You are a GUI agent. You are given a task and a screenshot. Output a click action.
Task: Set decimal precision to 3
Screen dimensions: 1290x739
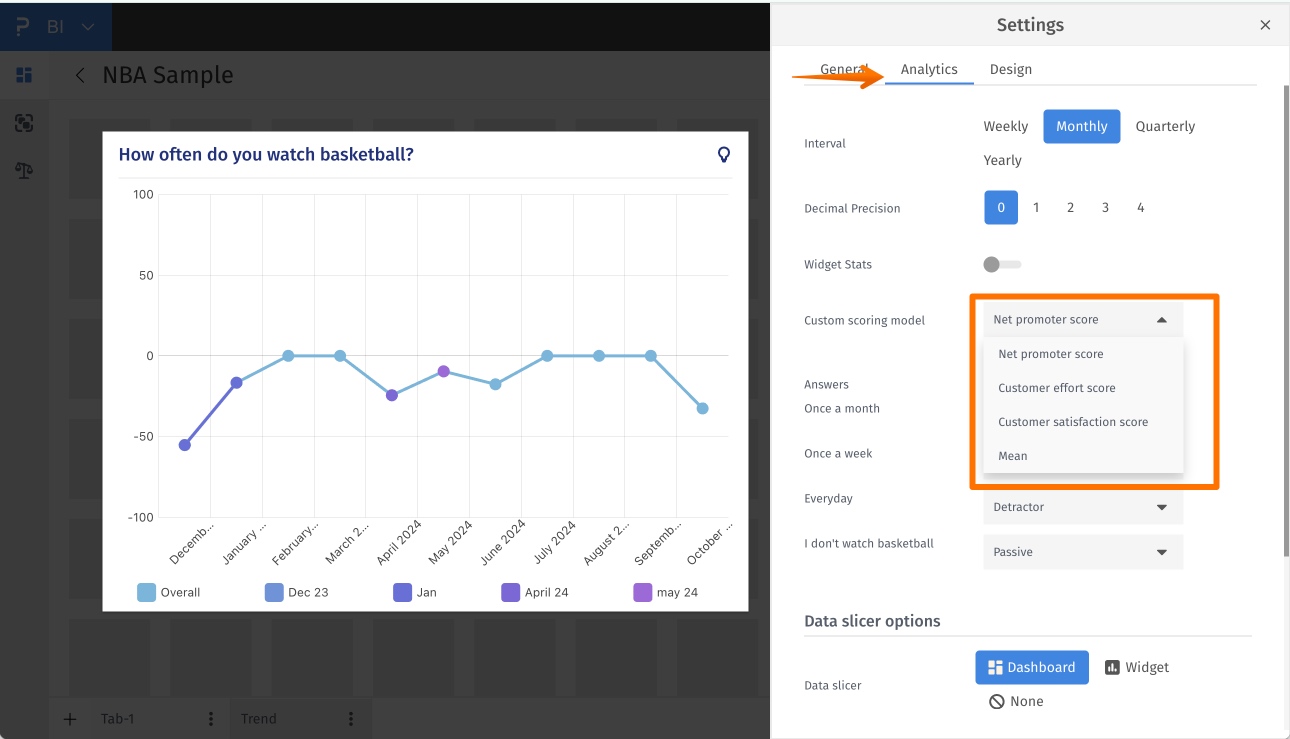pos(1105,207)
